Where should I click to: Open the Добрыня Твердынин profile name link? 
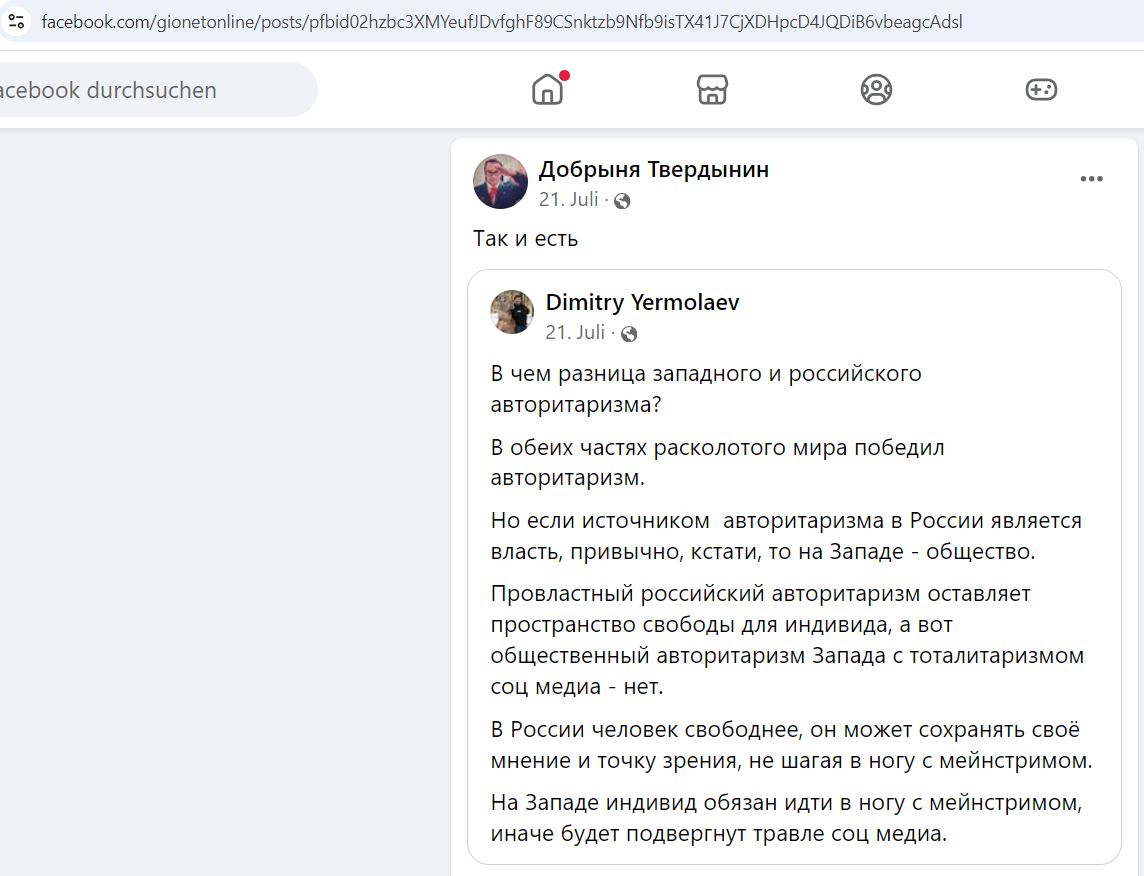point(654,169)
